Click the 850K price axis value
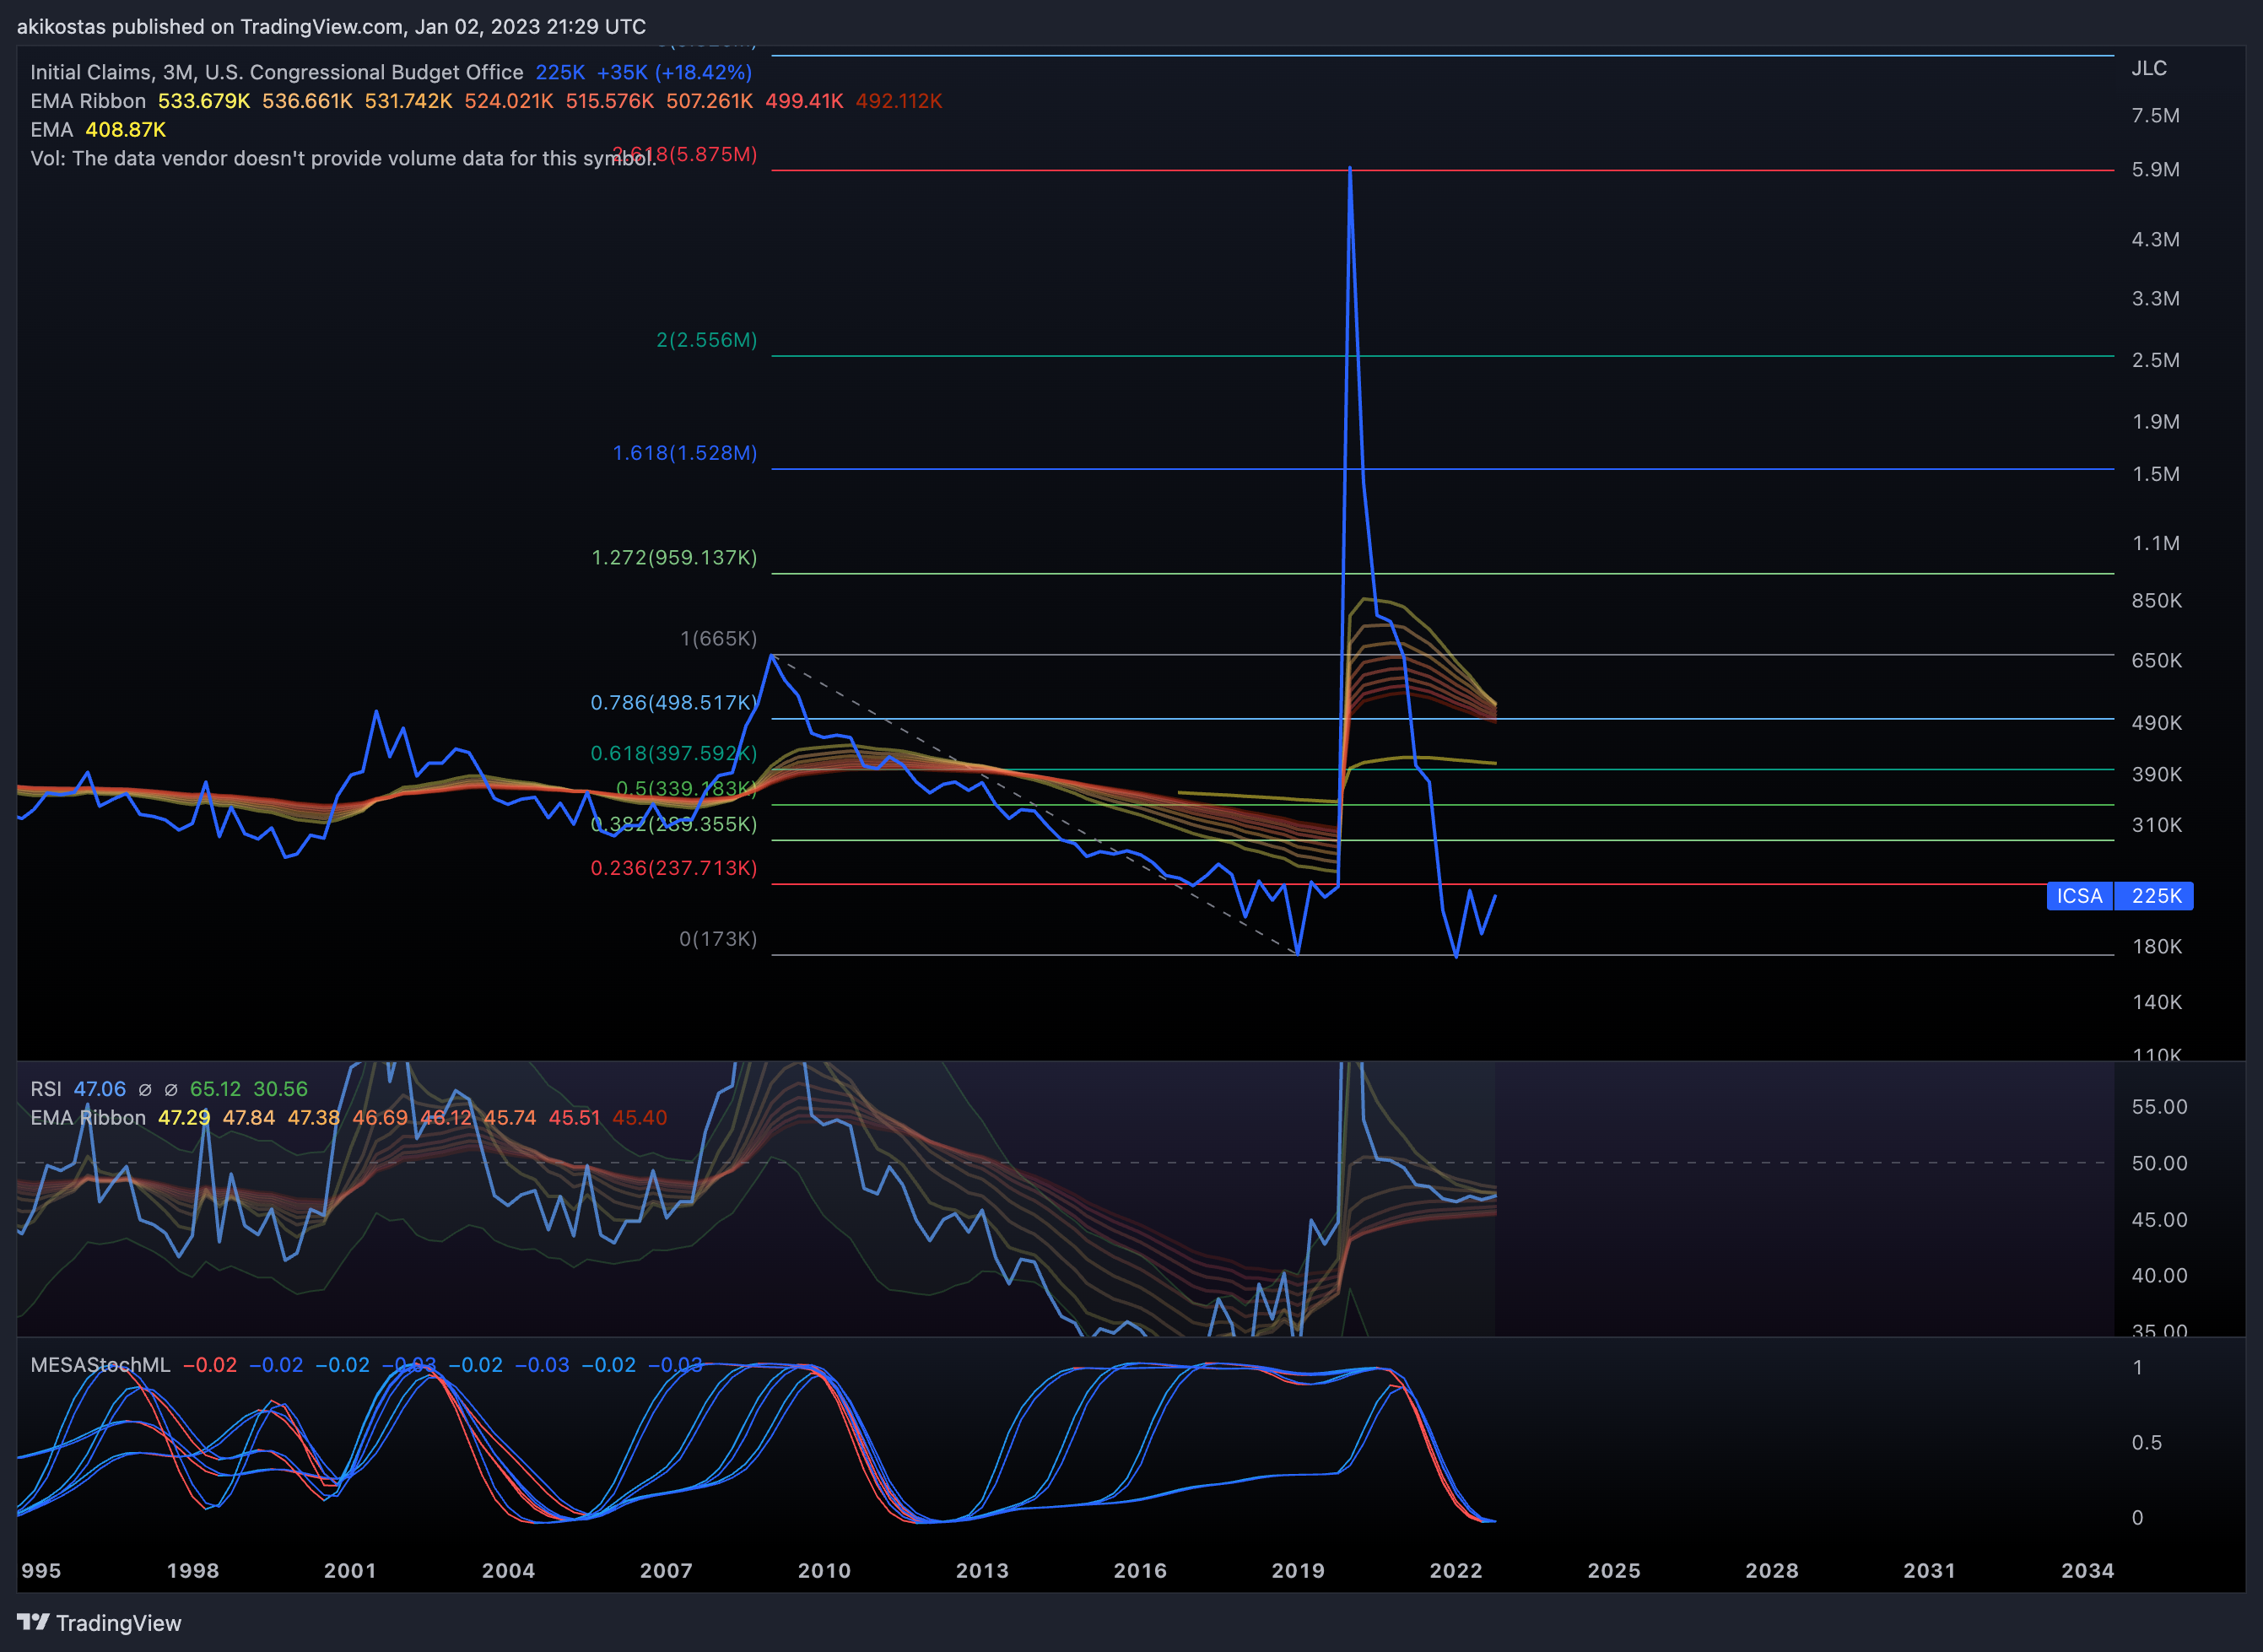Viewport: 2263px width, 1652px height. click(x=2157, y=601)
